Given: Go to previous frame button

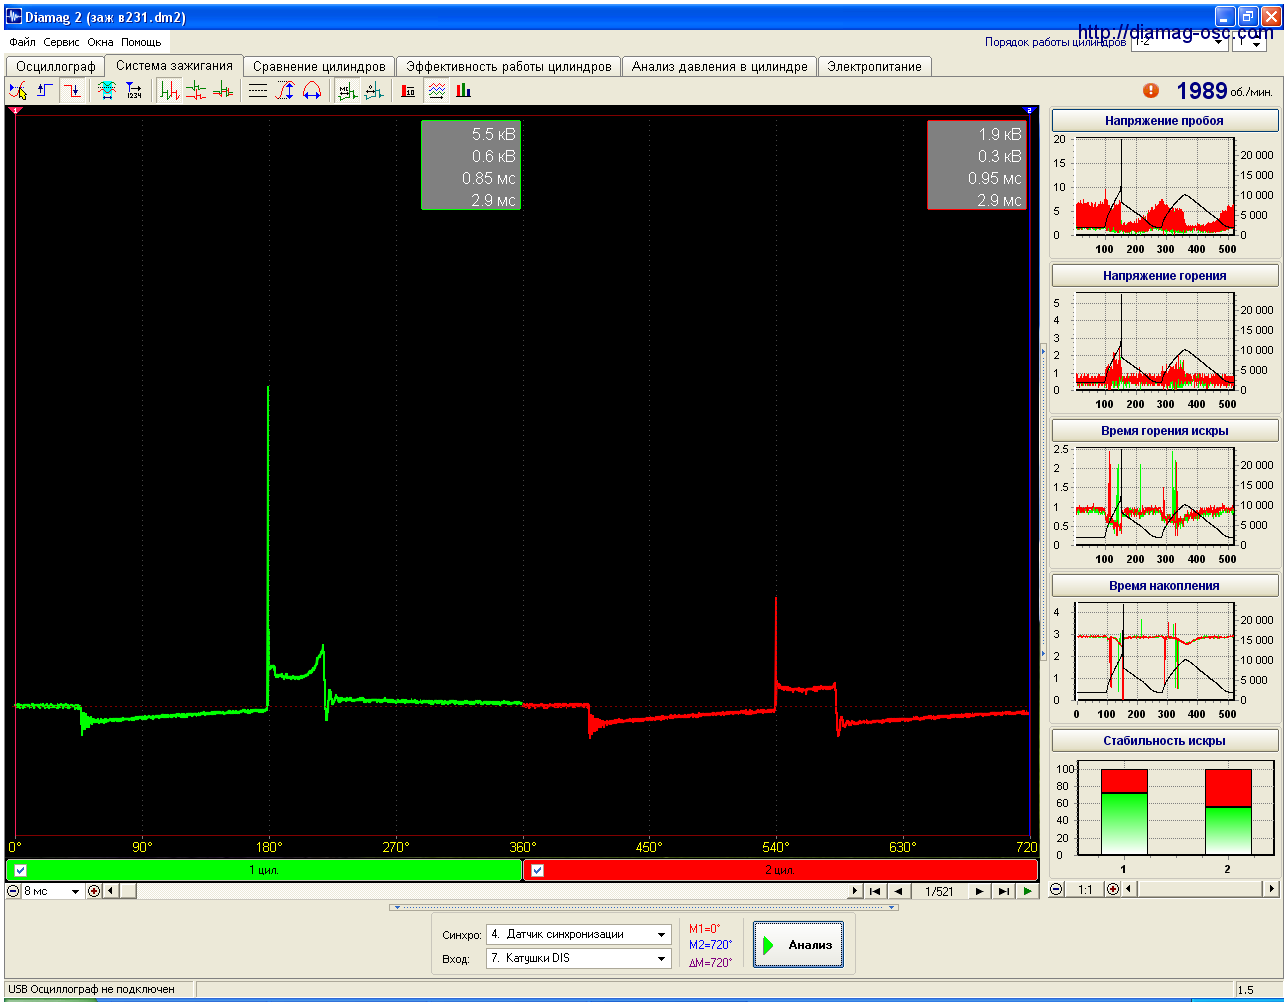Looking at the screenshot, I should (x=898, y=891).
